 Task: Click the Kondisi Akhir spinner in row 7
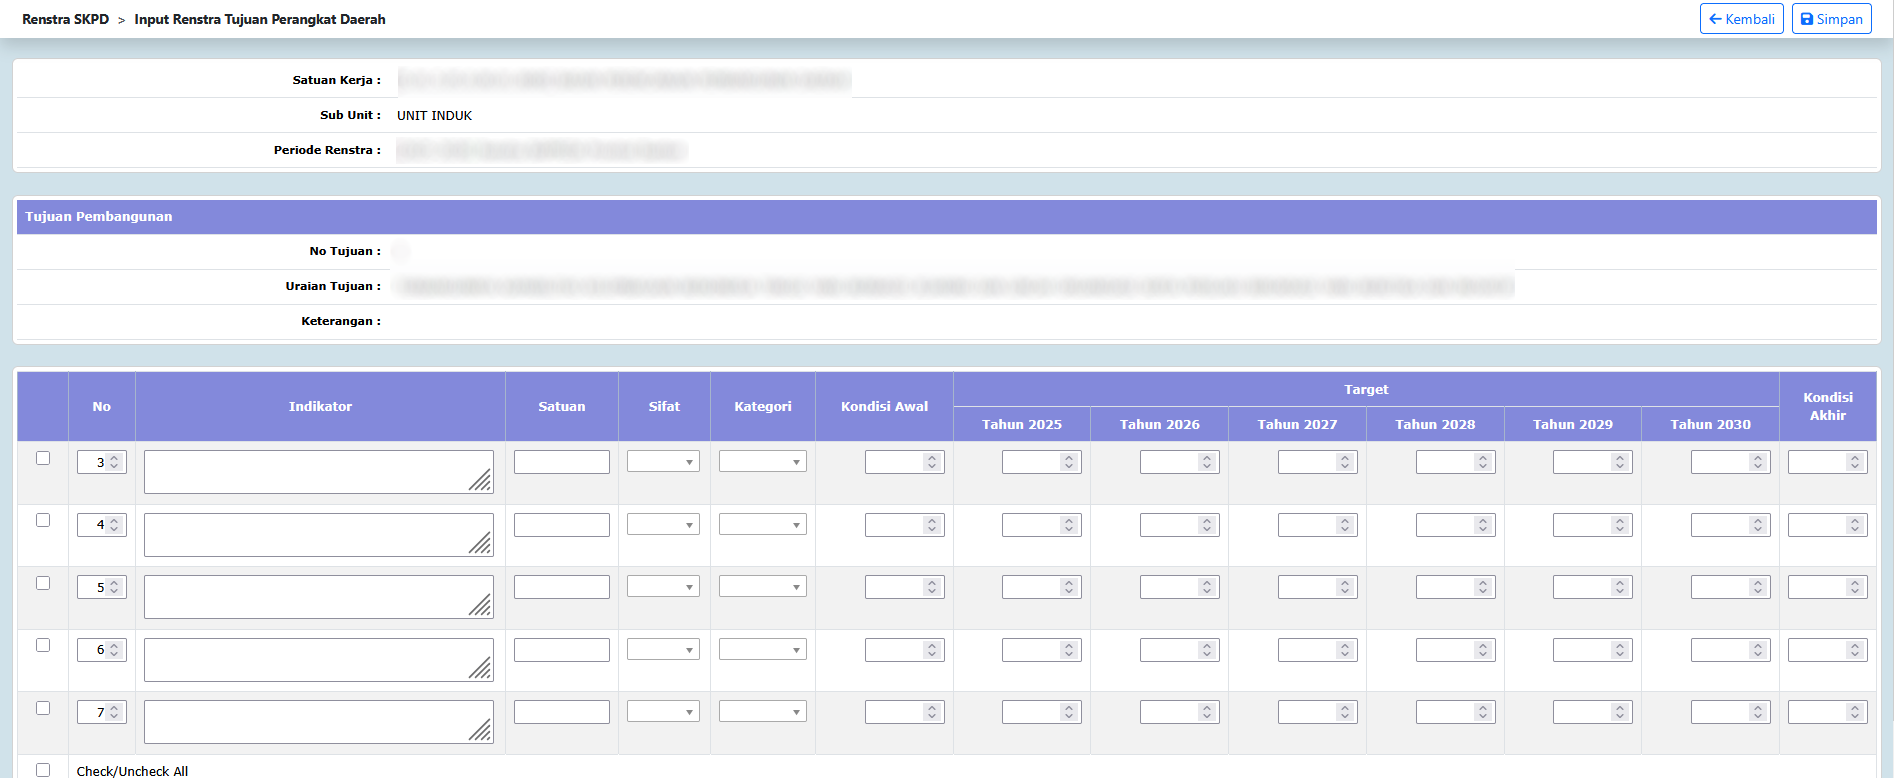[x=1855, y=712]
